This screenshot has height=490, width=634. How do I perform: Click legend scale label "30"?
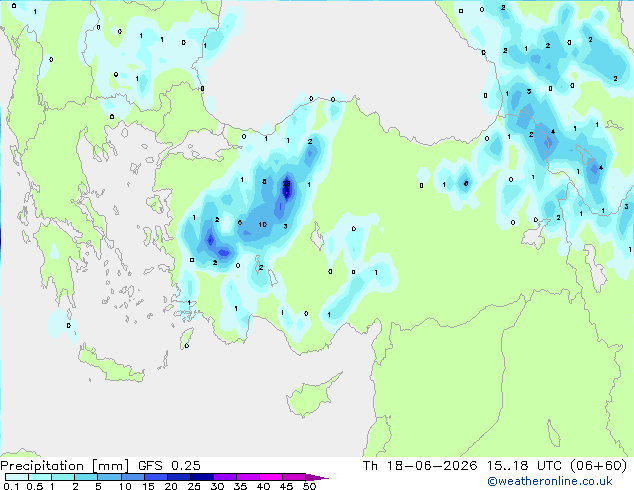pyautogui.click(x=217, y=486)
